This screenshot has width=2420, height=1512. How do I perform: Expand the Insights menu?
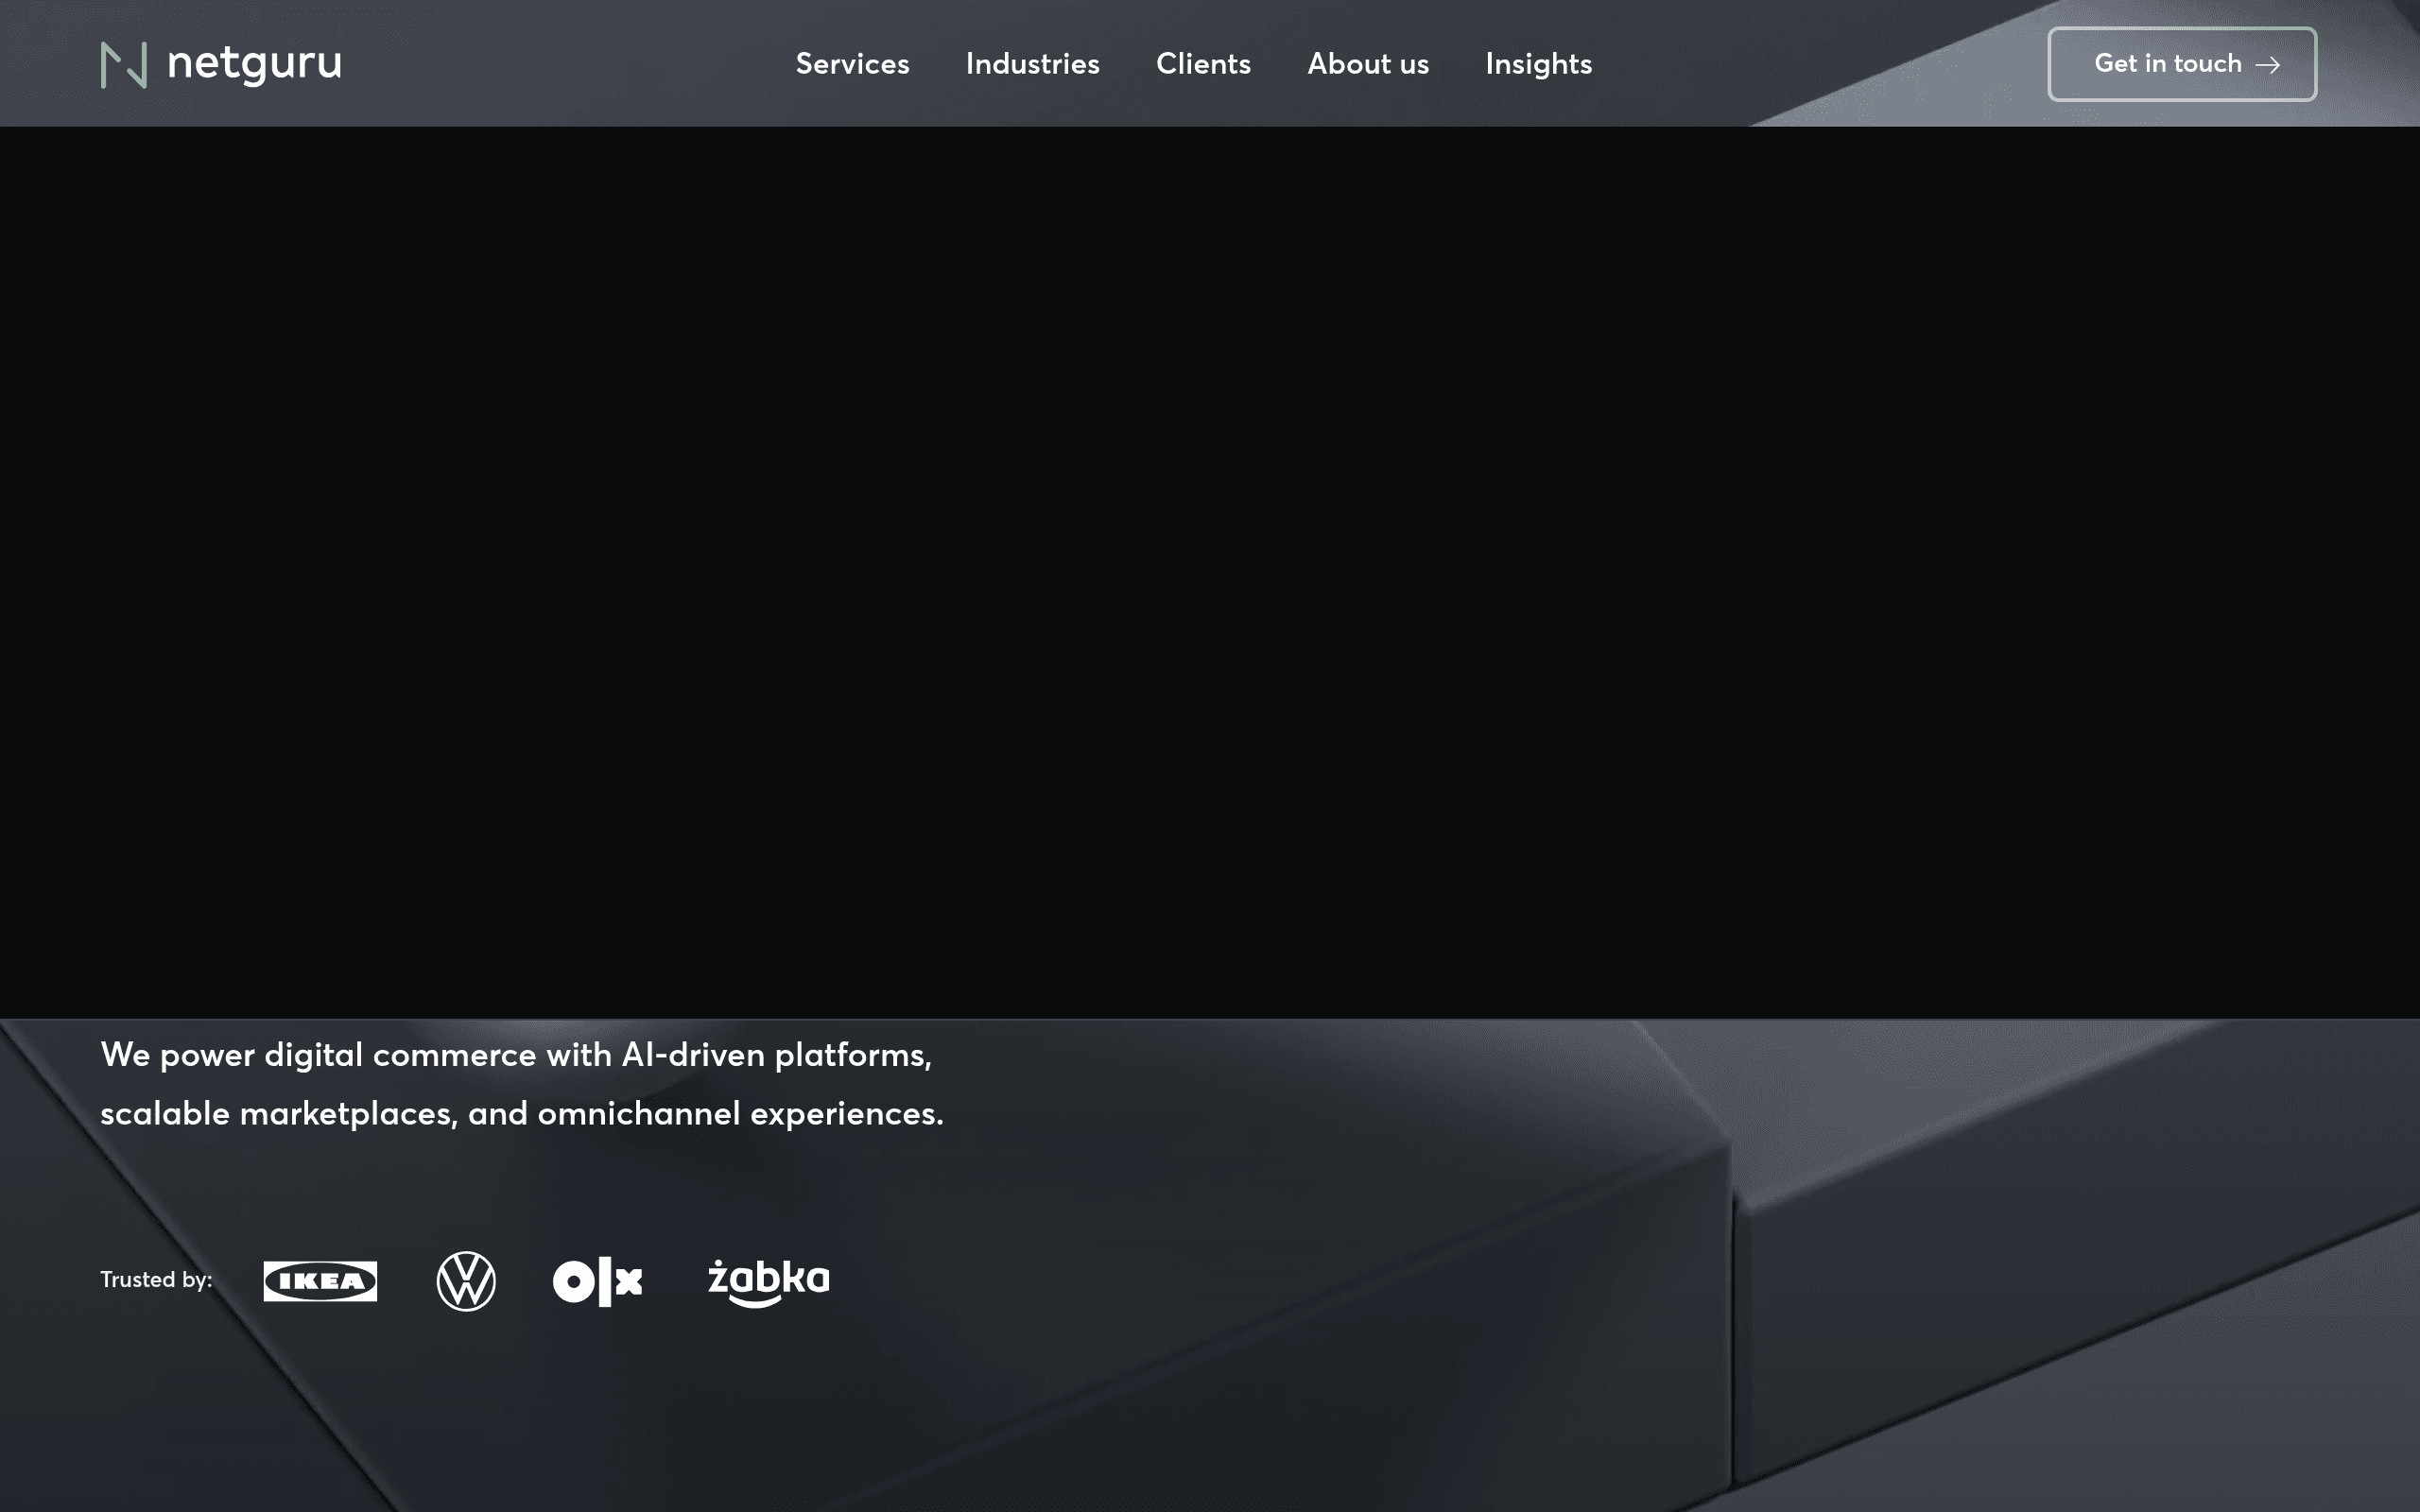(x=1538, y=64)
